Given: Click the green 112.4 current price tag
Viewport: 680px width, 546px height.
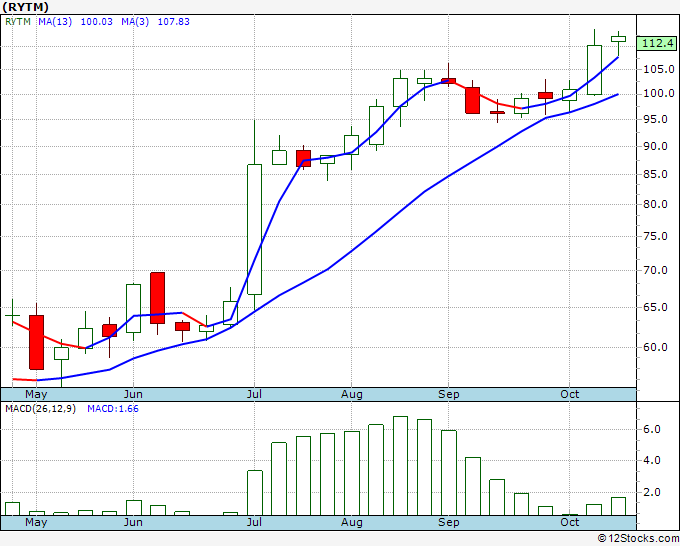Looking at the screenshot, I should click(657, 43).
